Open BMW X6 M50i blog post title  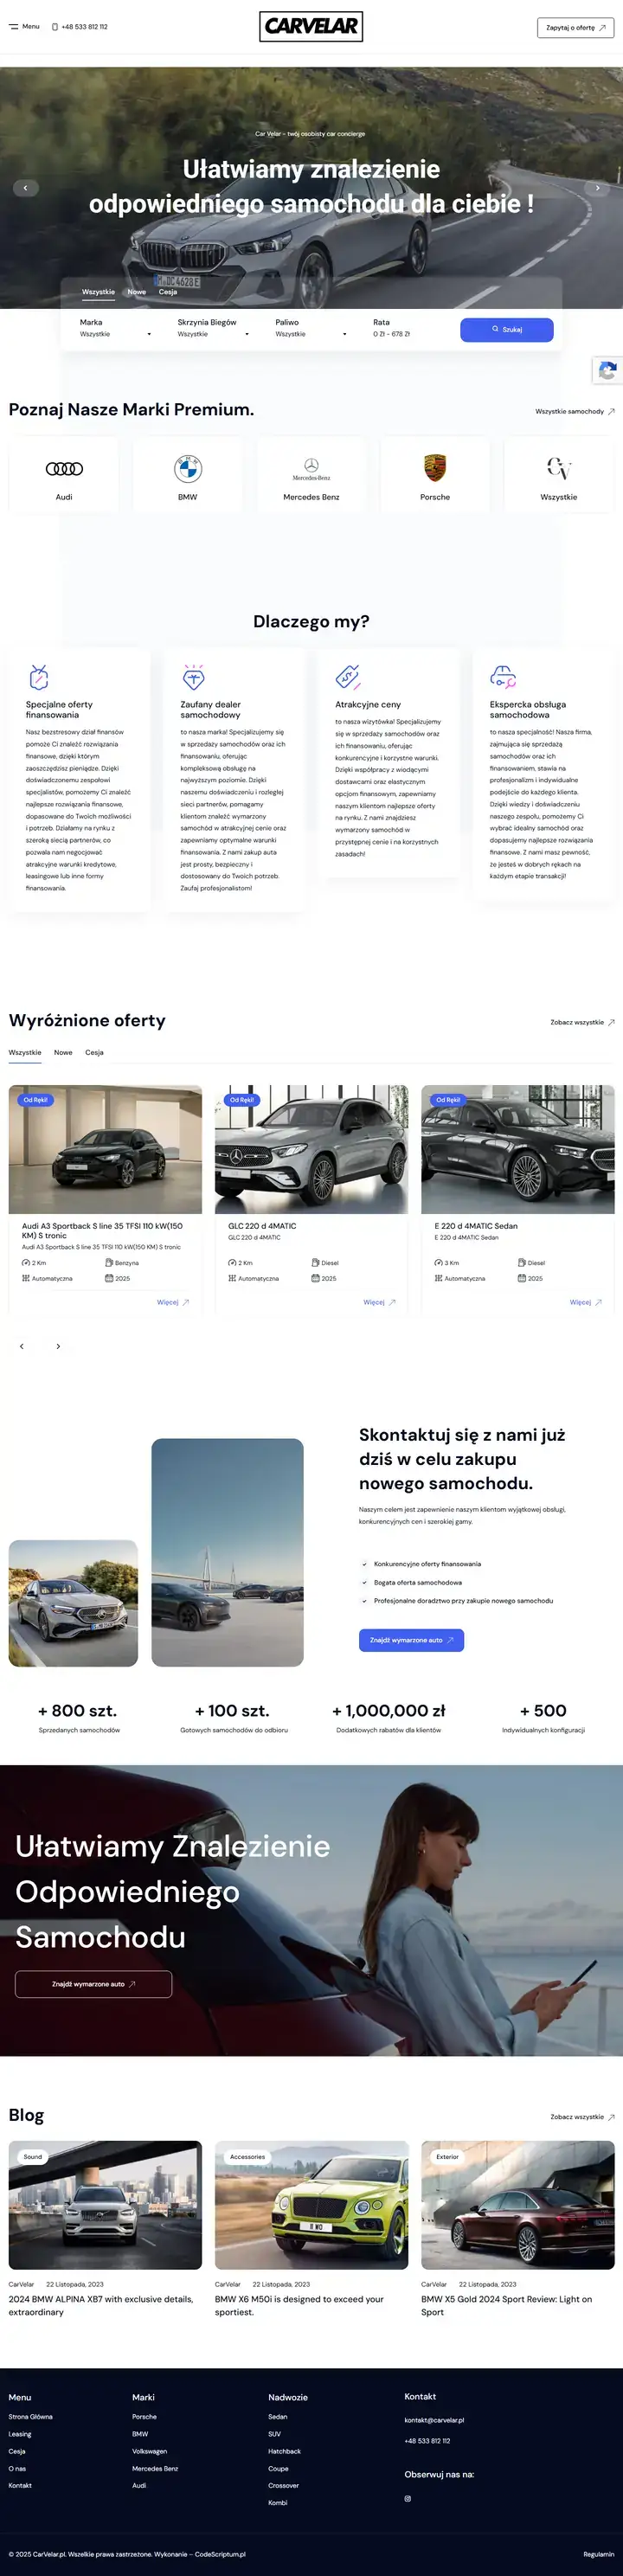click(299, 2305)
